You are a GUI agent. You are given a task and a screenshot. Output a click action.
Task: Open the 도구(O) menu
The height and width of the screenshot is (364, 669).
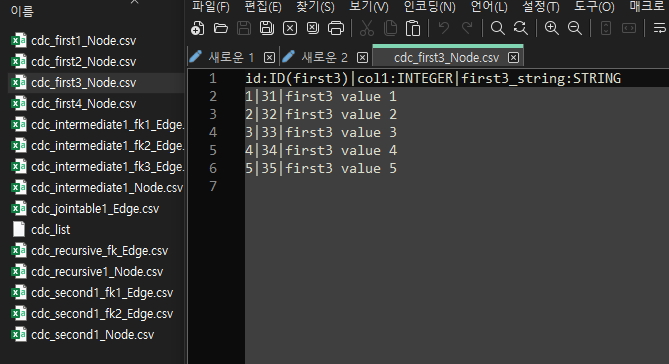point(594,6)
